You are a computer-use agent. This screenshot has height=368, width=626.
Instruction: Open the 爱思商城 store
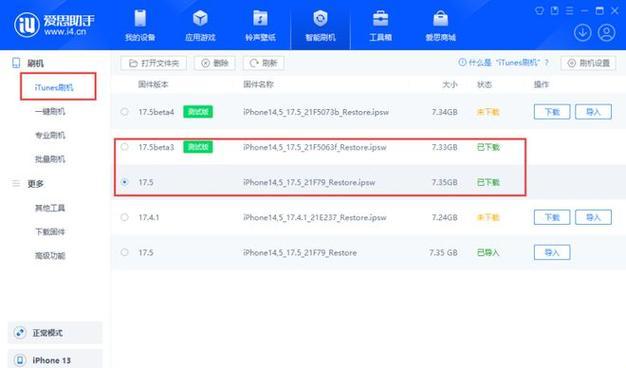pos(440,26)
